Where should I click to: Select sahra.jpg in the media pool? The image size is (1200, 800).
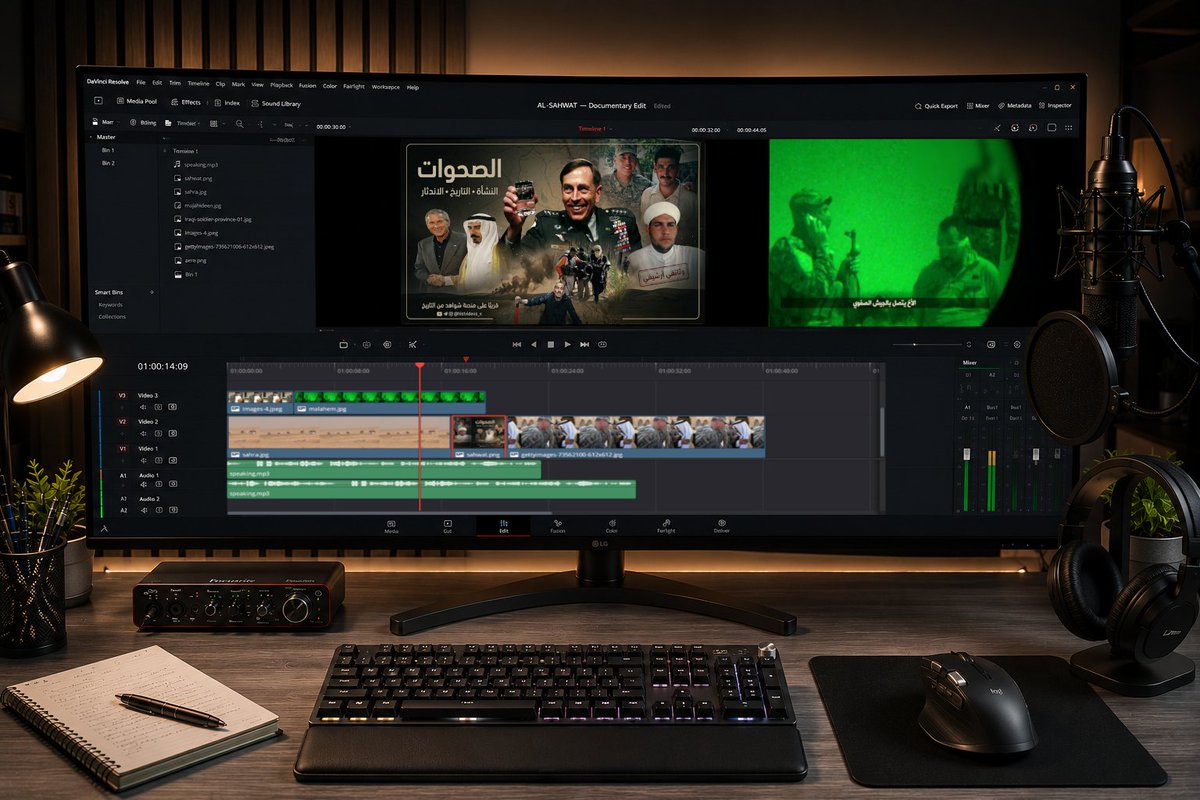[x=190, y=192]
